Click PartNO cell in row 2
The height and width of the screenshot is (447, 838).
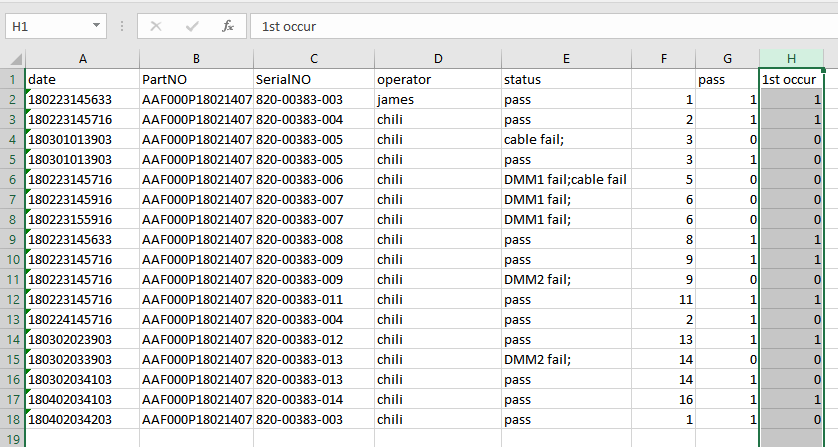click(x=196, y=99)
